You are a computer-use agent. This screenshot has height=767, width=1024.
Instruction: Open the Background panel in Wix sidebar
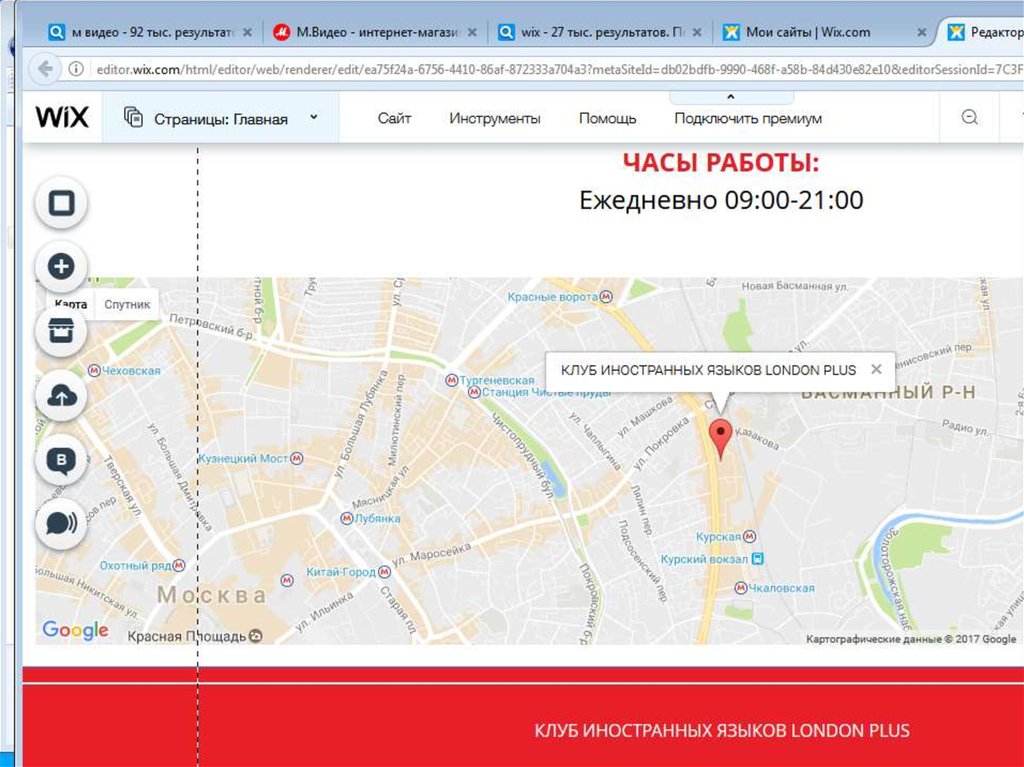(61, 203)
